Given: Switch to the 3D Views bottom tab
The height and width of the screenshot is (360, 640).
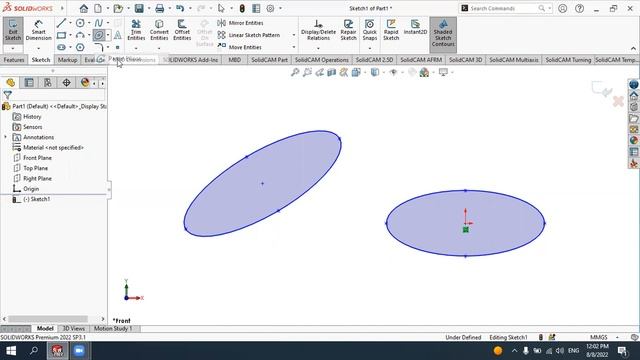Looking at the screenshot, I should [73, 328].
